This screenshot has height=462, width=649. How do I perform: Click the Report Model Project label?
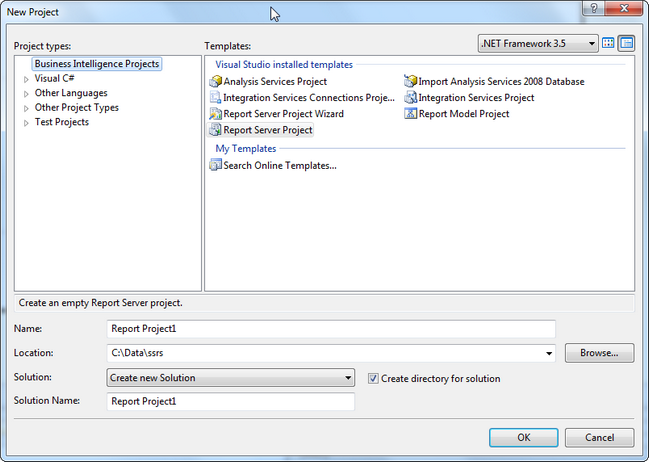[464, 114]
